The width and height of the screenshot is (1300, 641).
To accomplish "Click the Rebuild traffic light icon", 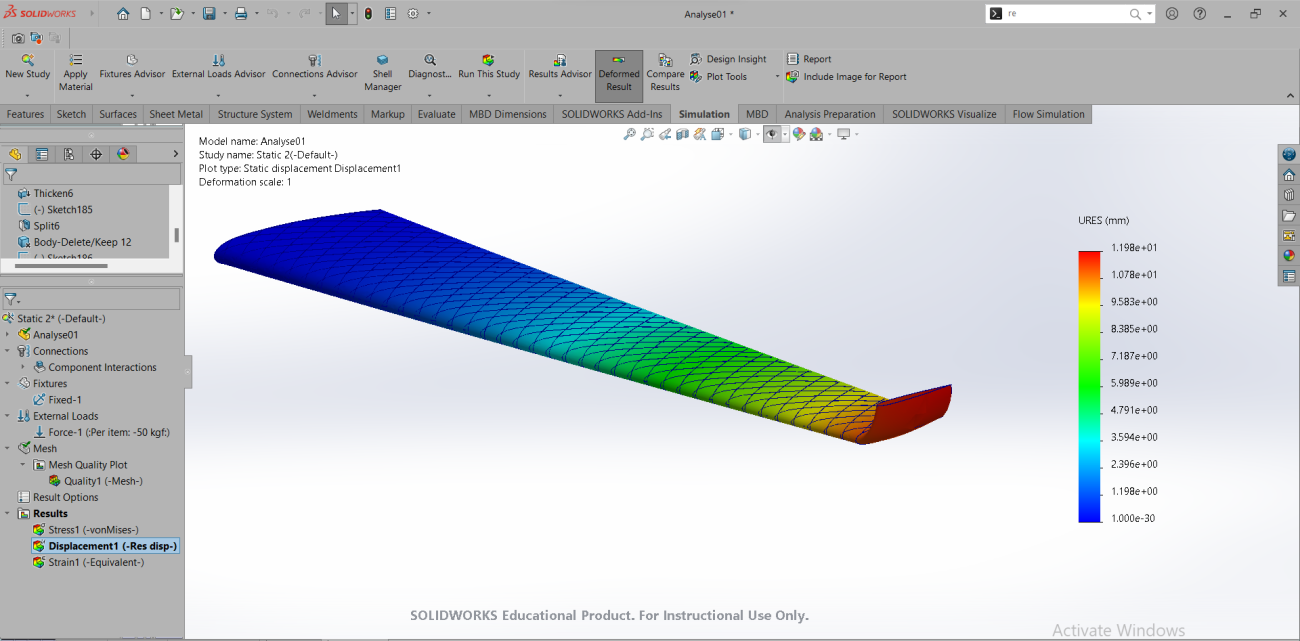I will point(367,14).
